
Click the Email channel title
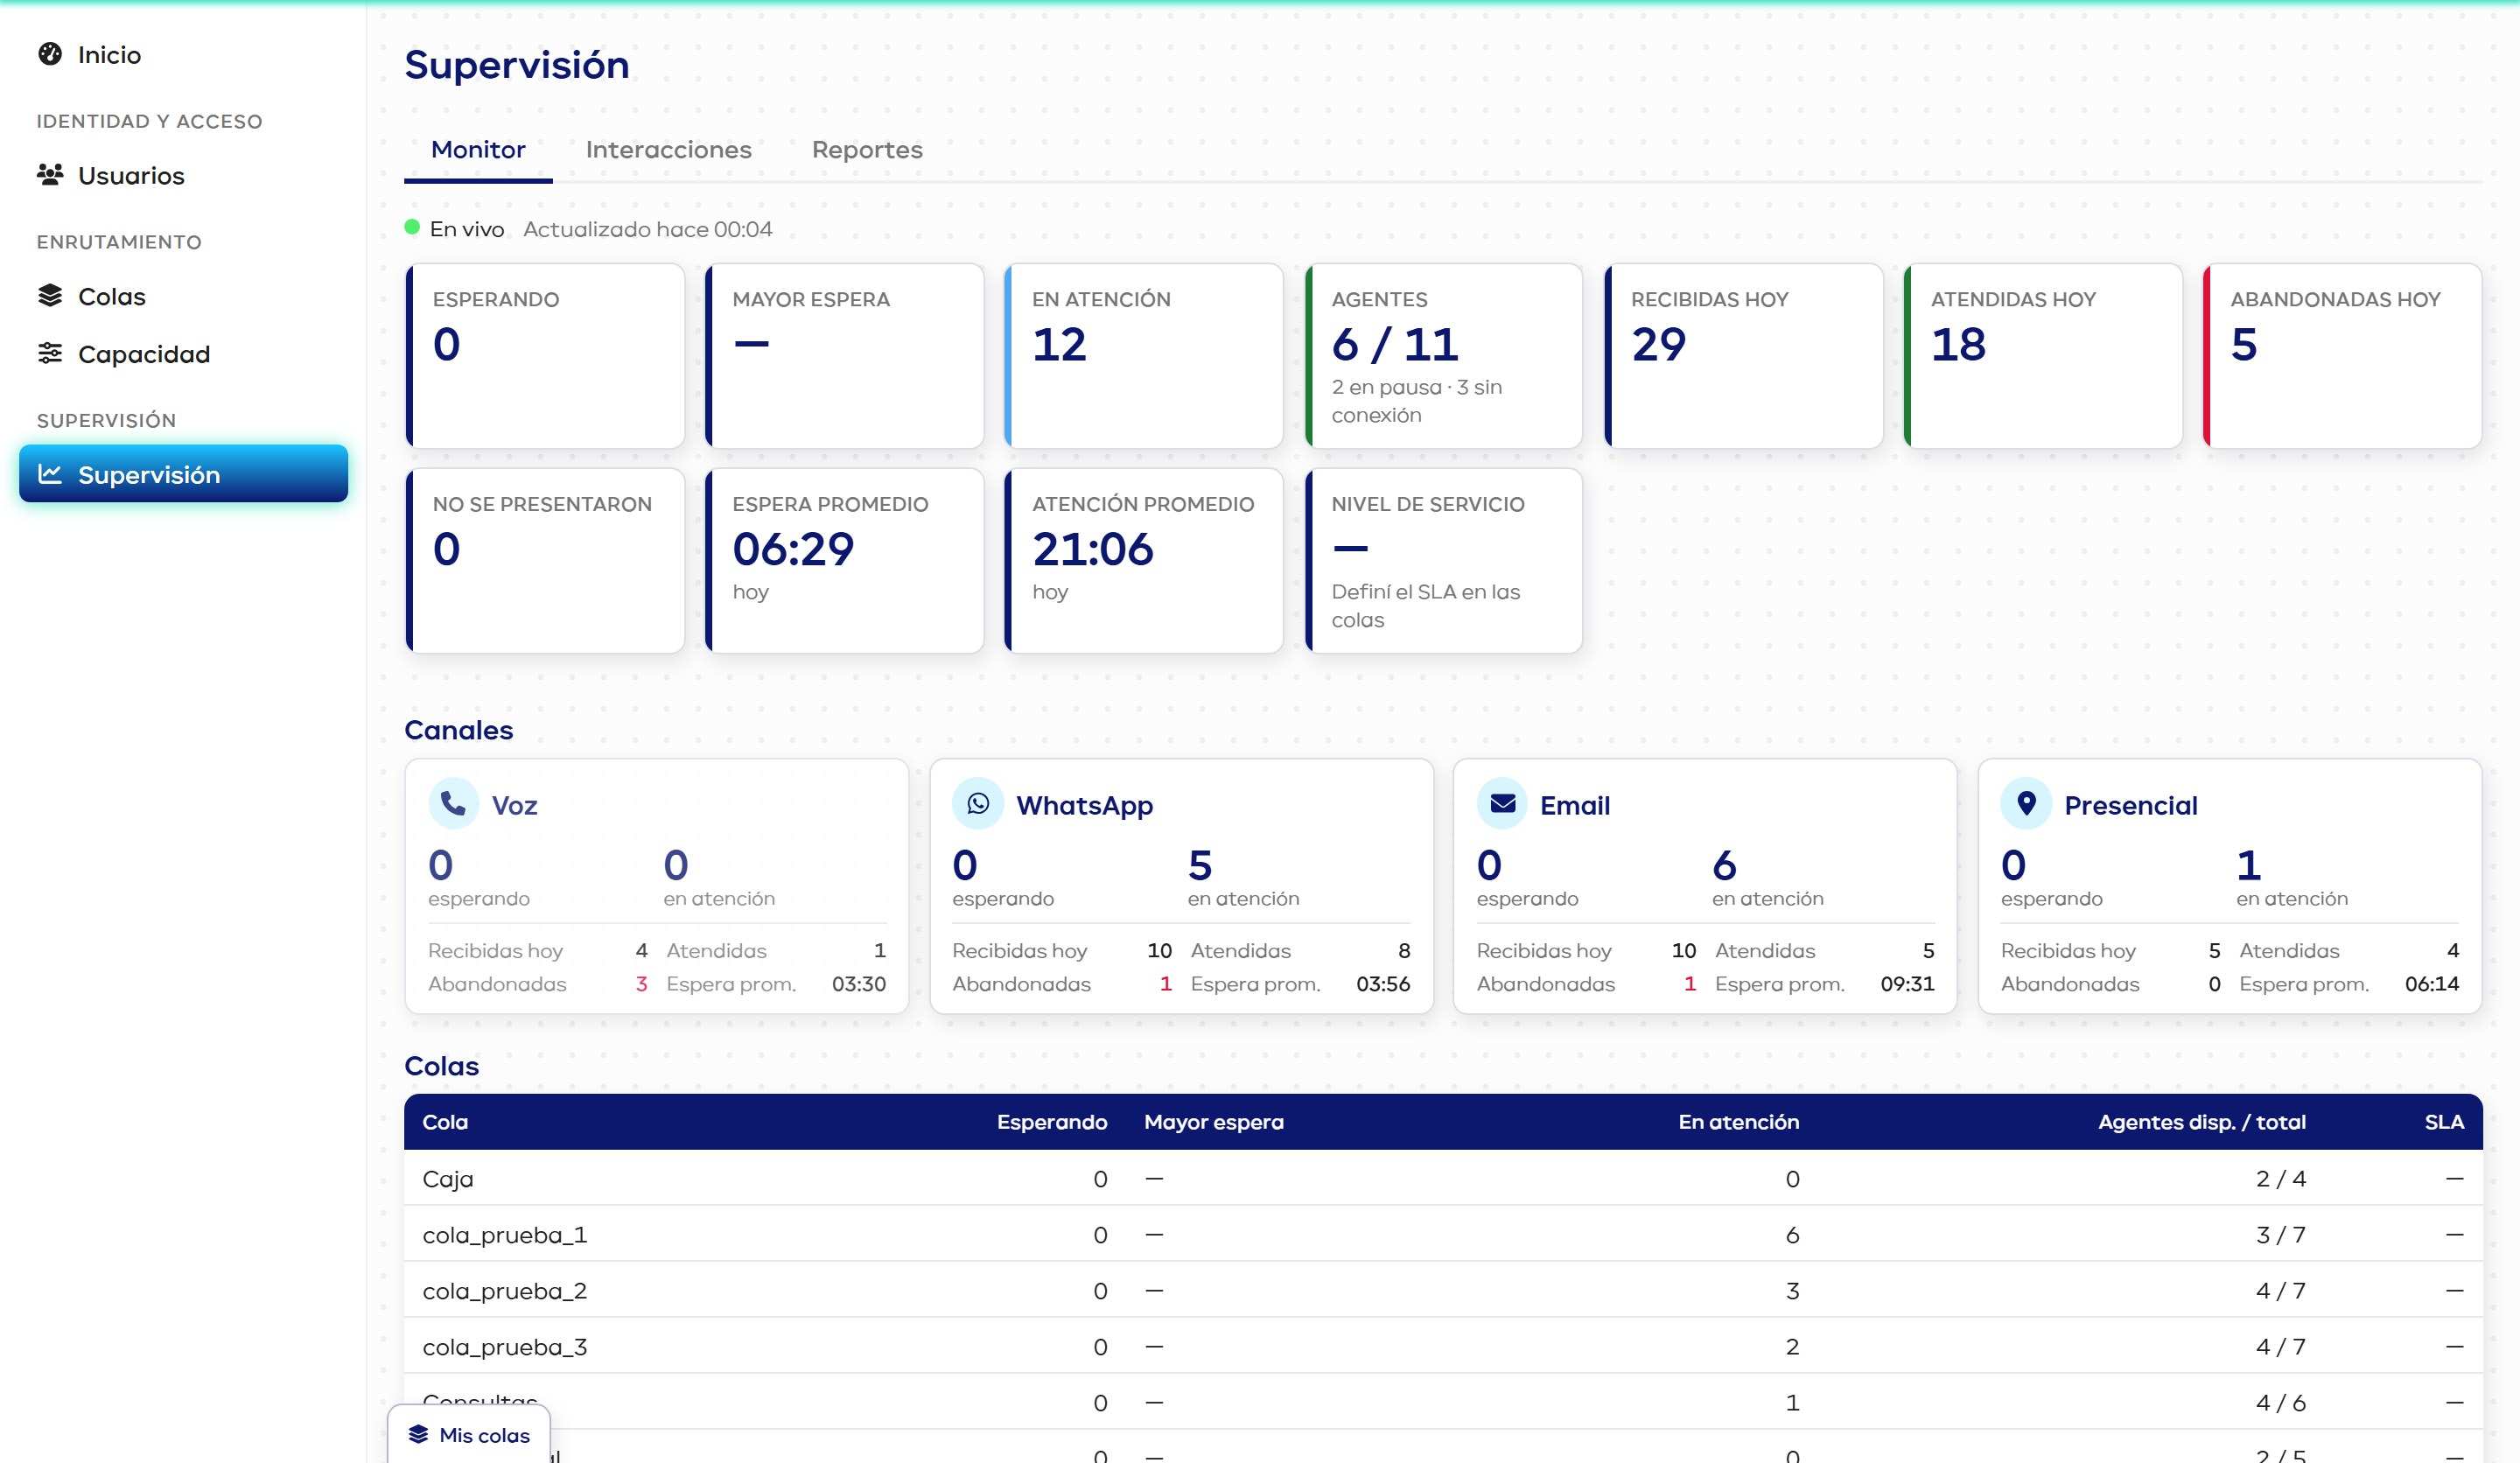point(1575,805)
